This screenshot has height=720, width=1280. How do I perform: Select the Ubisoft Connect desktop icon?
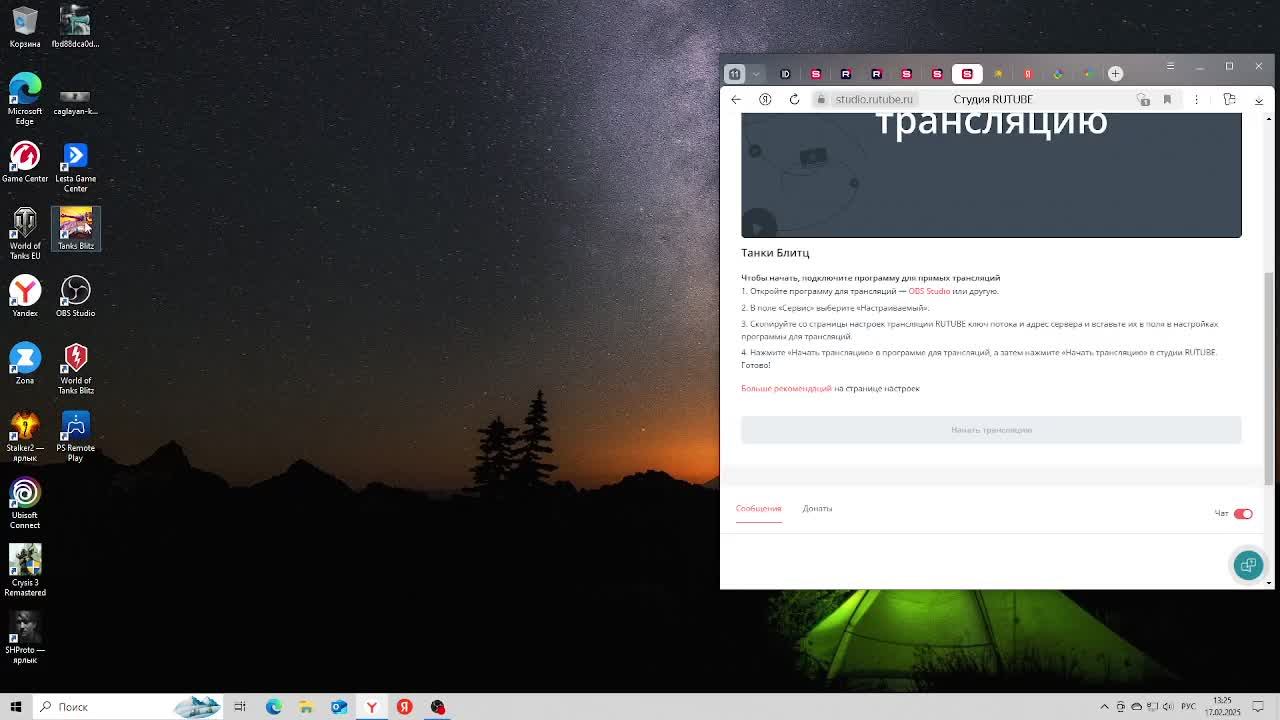pyautogui.click(x=25, y=503)
